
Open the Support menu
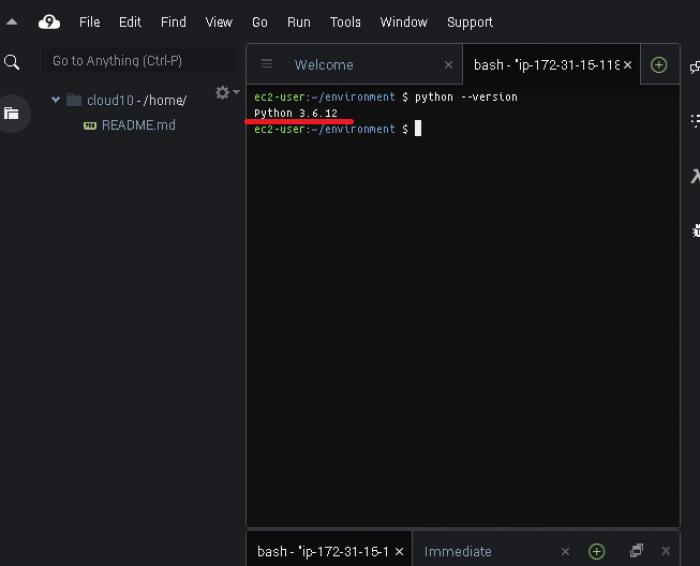[x=469, y=22]
